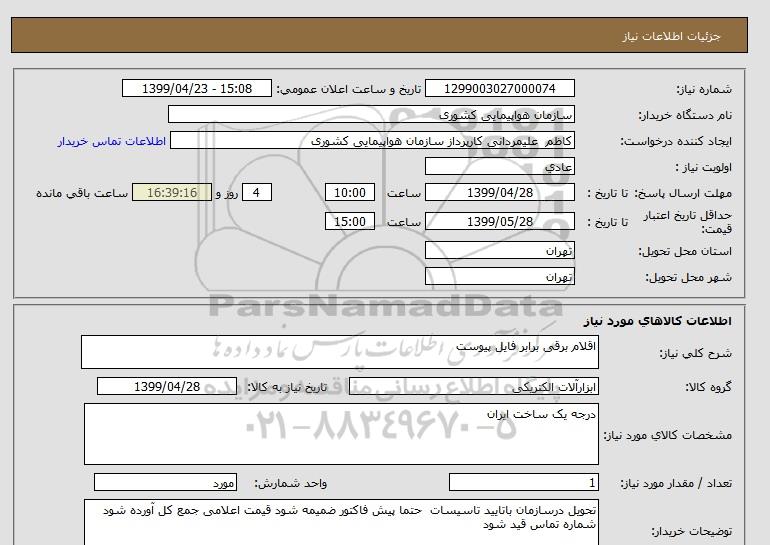Click delivery province field تهران
770x545 pixels.
[499, 250]
